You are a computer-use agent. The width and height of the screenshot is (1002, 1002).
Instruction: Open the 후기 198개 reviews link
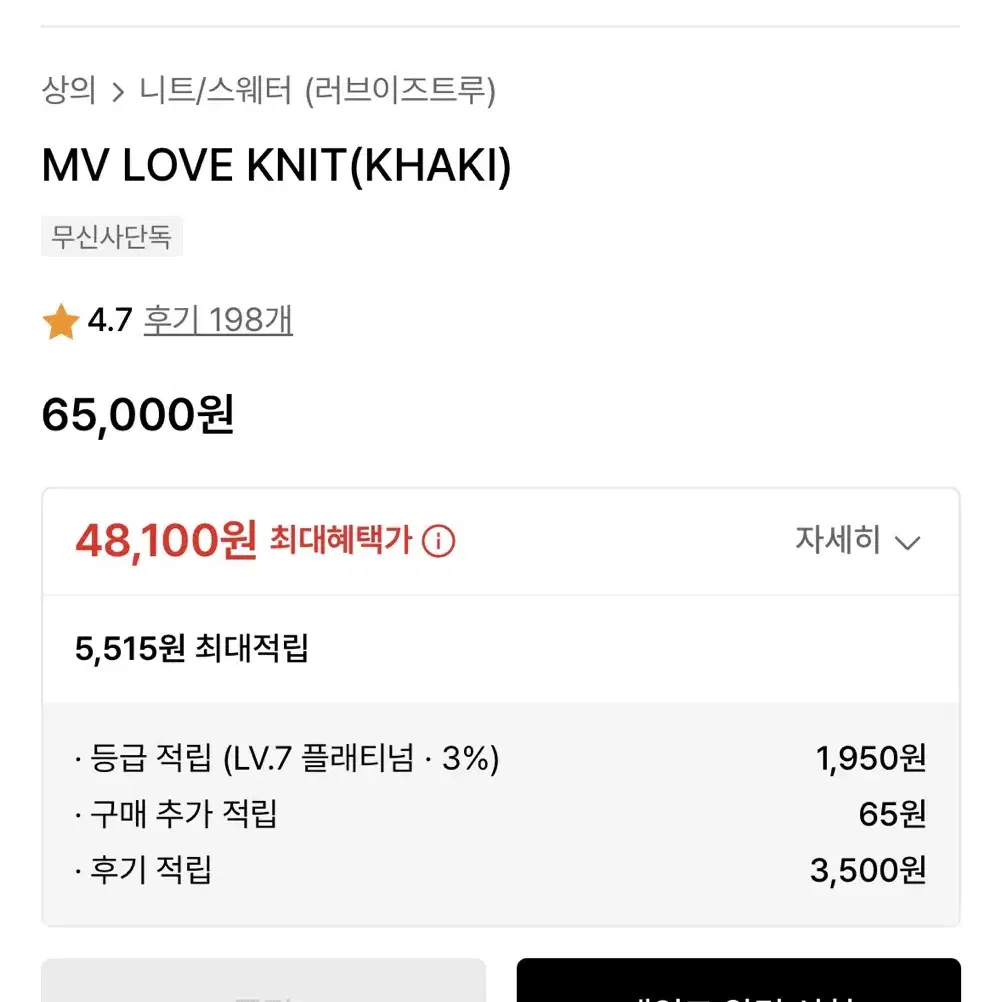pyautogui.click(x=218, y=320)
